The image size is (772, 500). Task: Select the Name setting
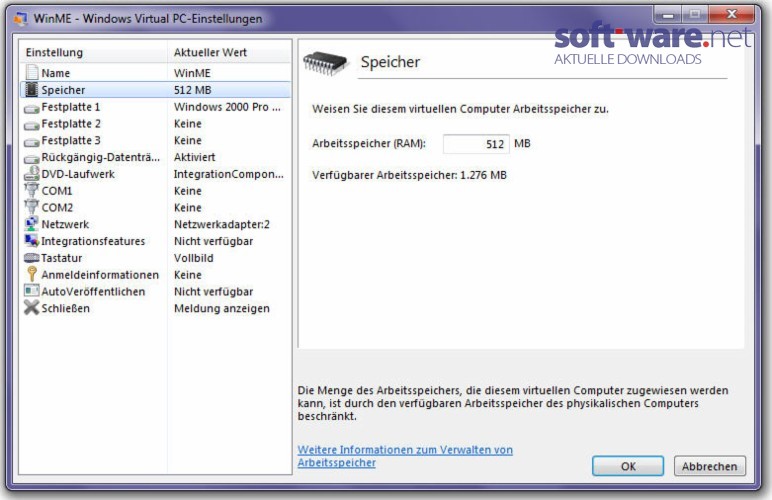(155, 73)
